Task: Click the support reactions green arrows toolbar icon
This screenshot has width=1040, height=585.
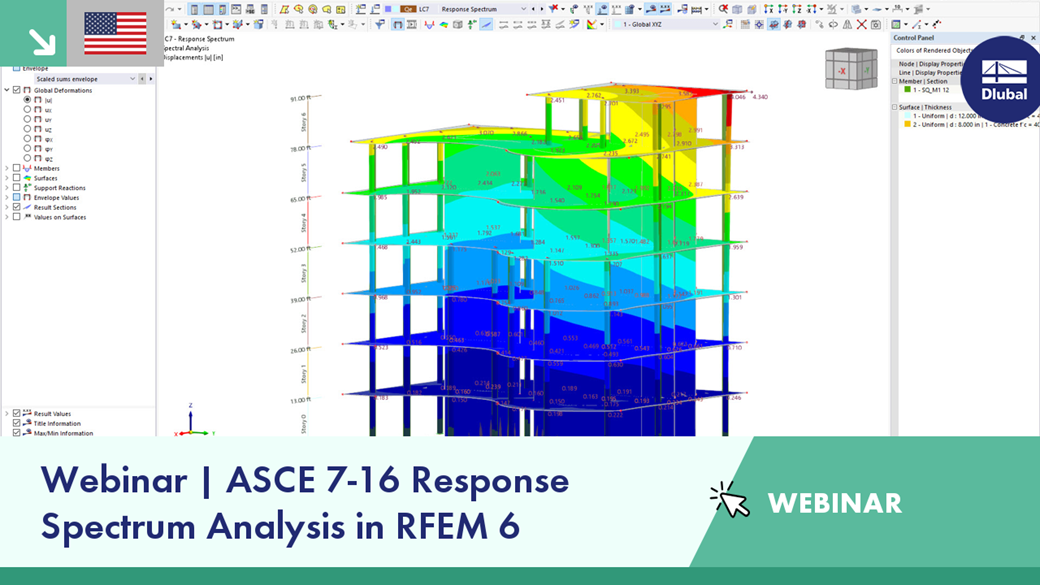Action: (472, 25)
